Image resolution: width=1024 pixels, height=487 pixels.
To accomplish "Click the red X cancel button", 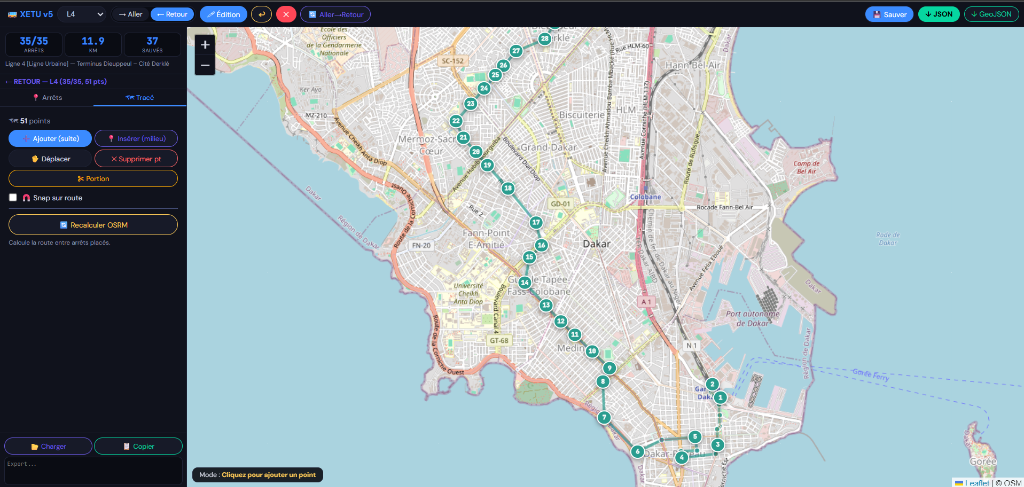I will coord(286,14).
